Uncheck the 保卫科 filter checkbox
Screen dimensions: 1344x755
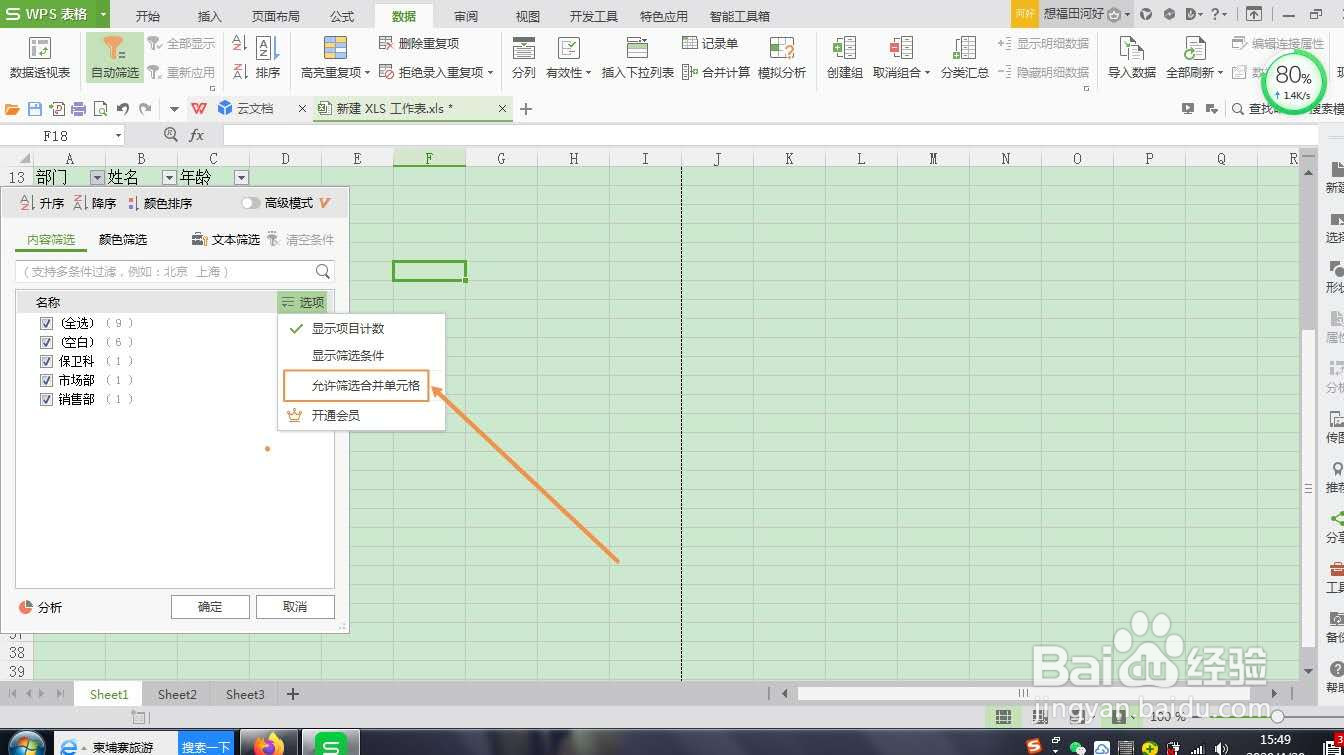coord(46,361)
